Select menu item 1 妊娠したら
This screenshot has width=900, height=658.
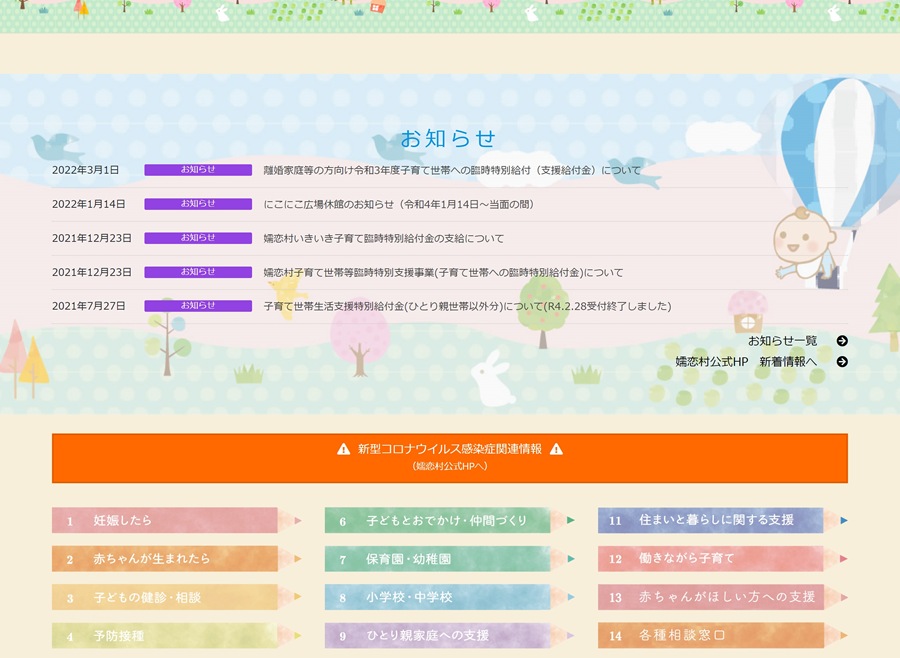tap(165, 521)
